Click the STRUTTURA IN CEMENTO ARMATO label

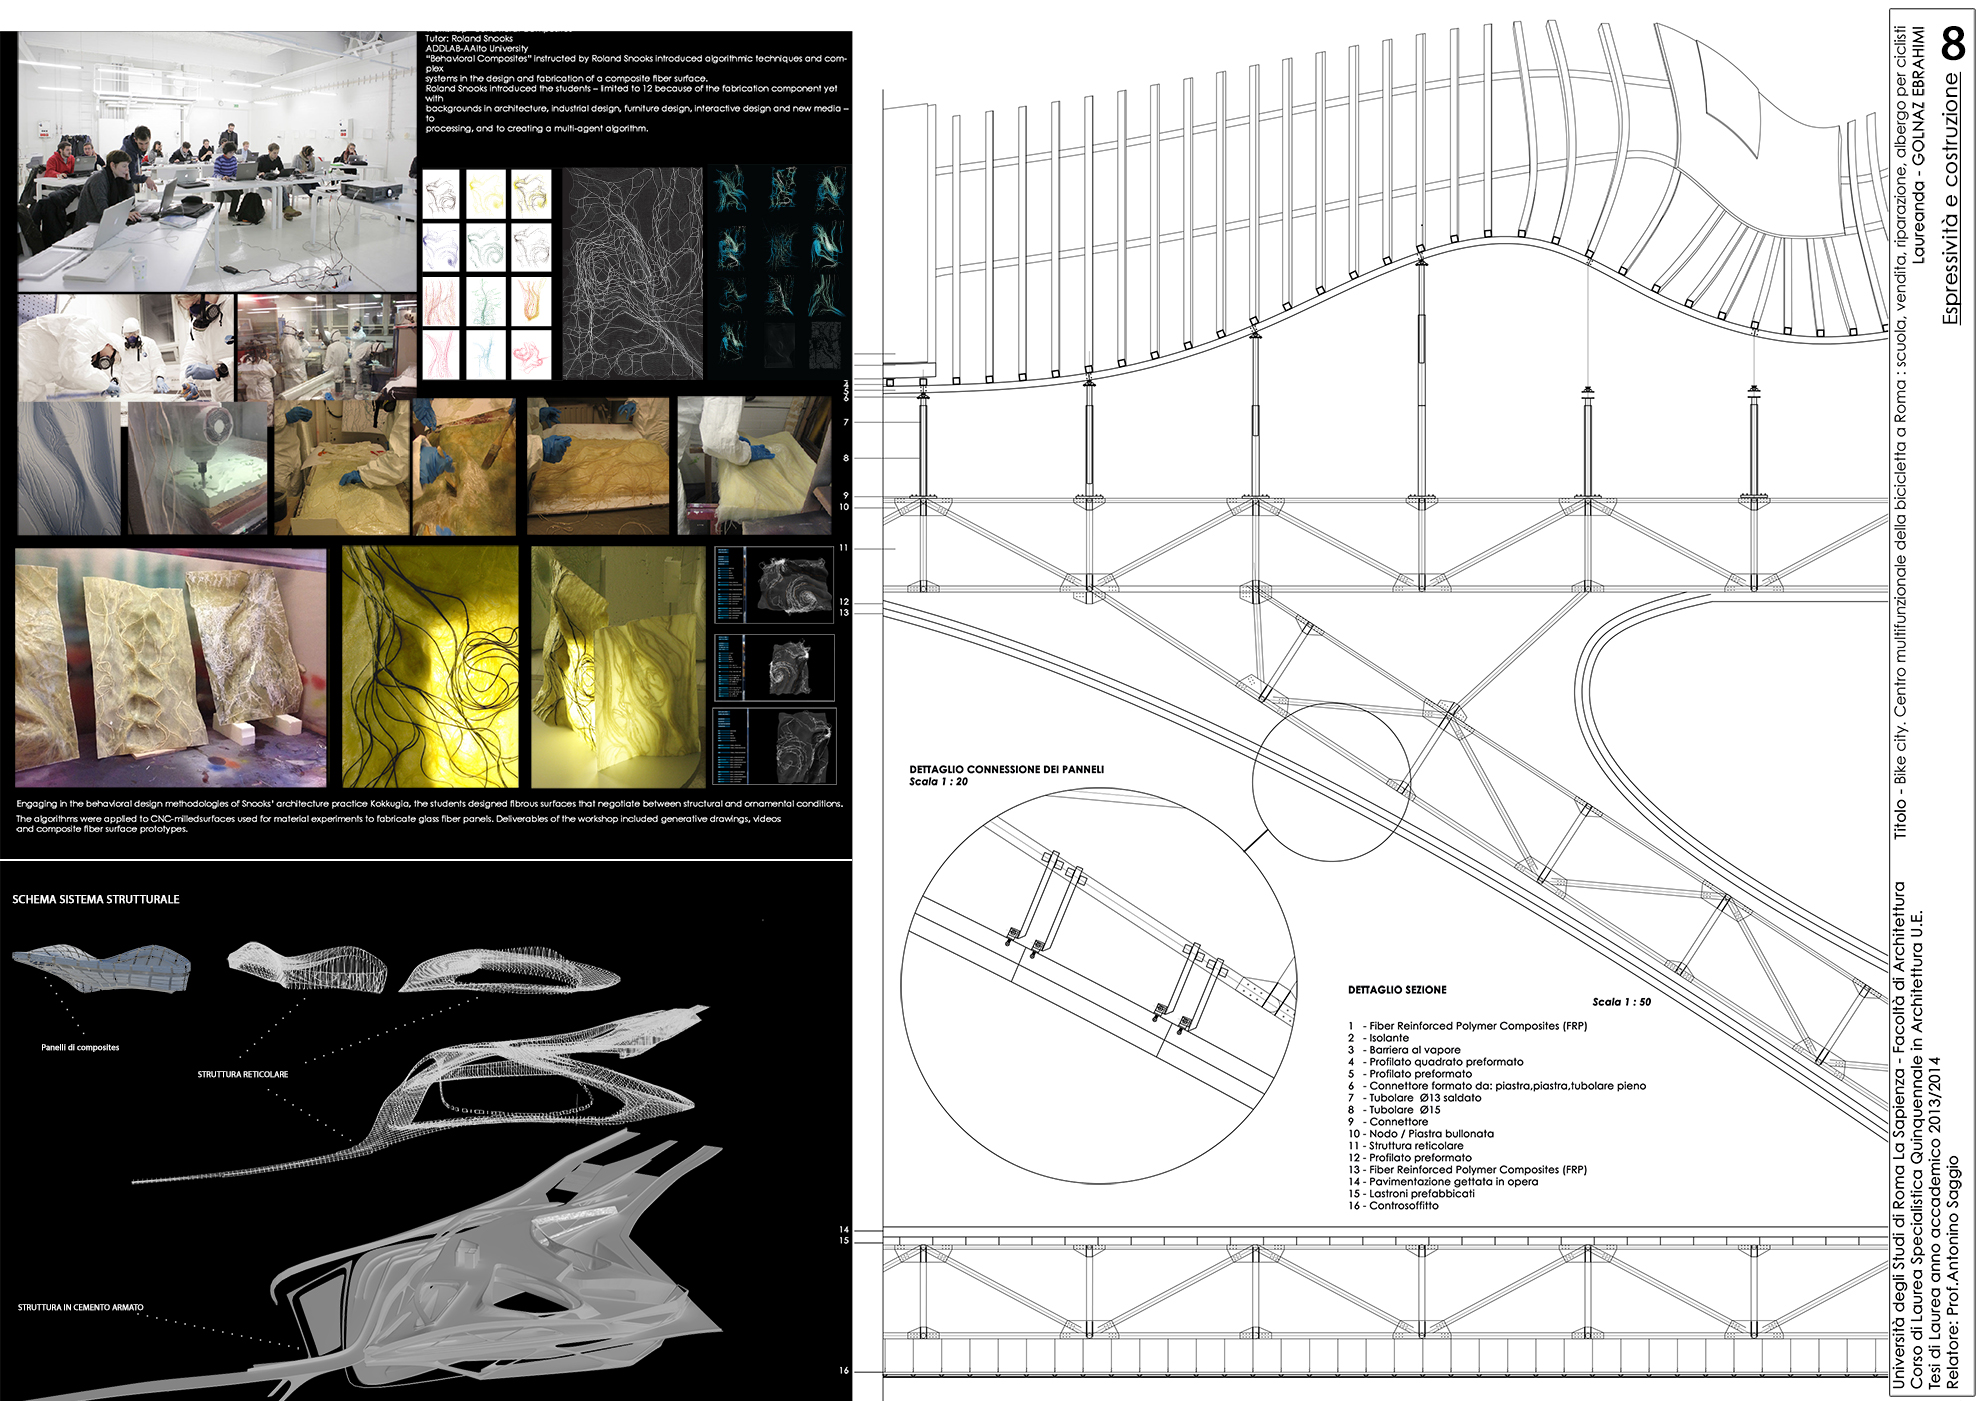tap(81, 1307)
